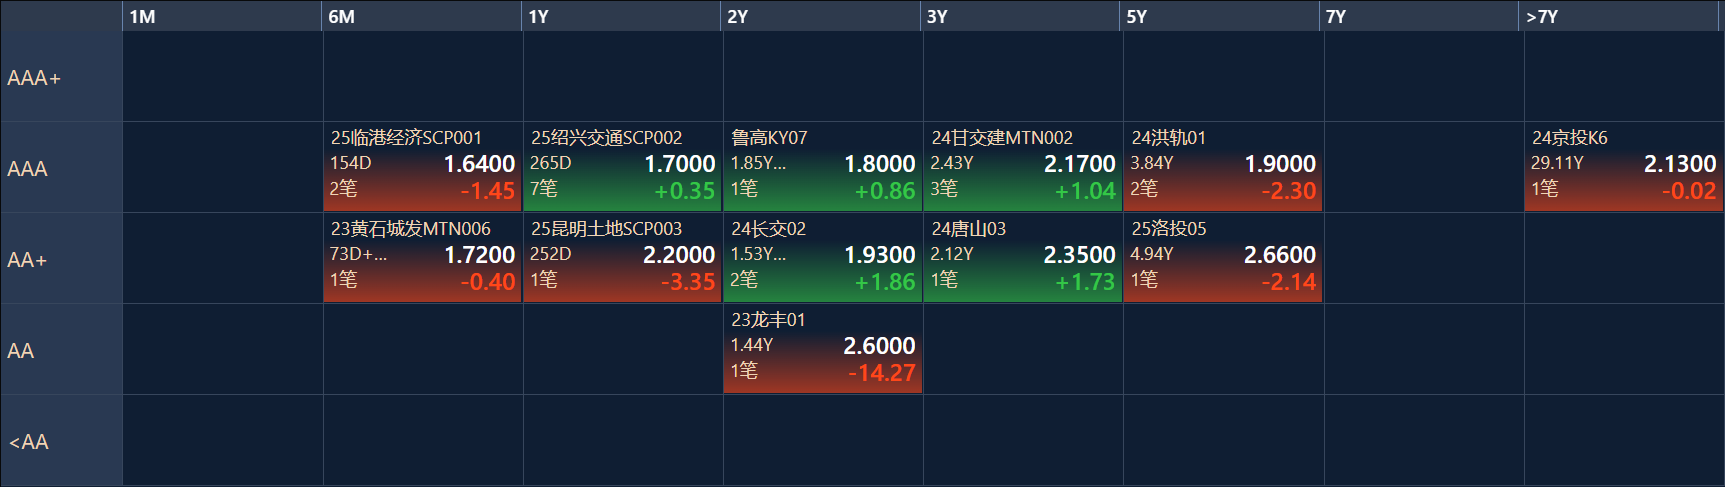Open the 鲁高KY07 bond tile
This screenshot has height=487, width=1725.
pos(823,167)
